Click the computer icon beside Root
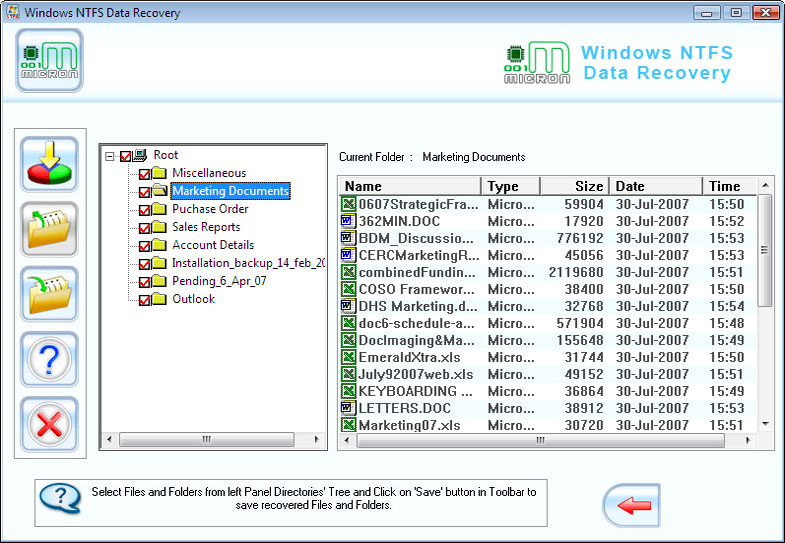This screenshot has height=543, width=785. click(140, 155)
